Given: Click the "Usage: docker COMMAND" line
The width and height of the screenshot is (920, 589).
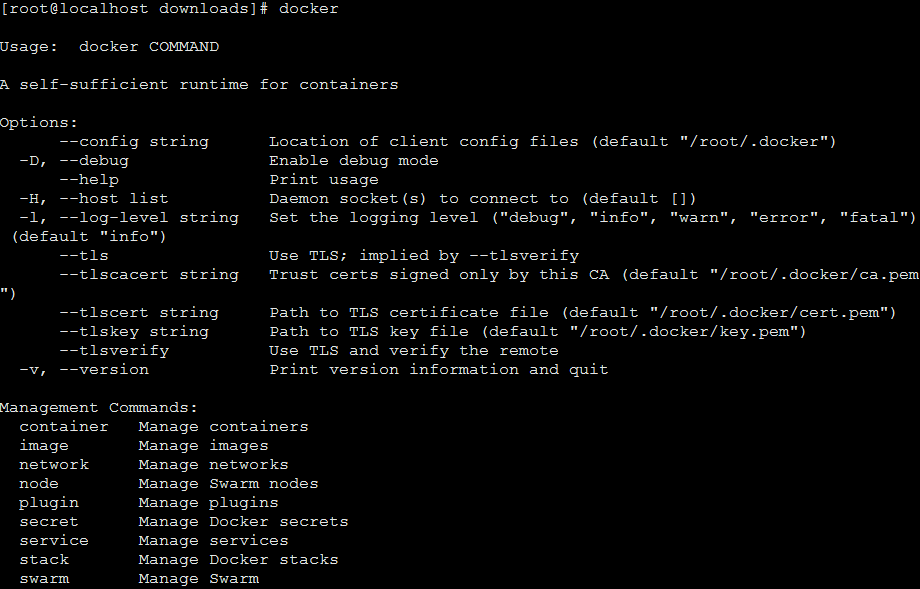Looking at the screenshot, I should tap(109, 47).
